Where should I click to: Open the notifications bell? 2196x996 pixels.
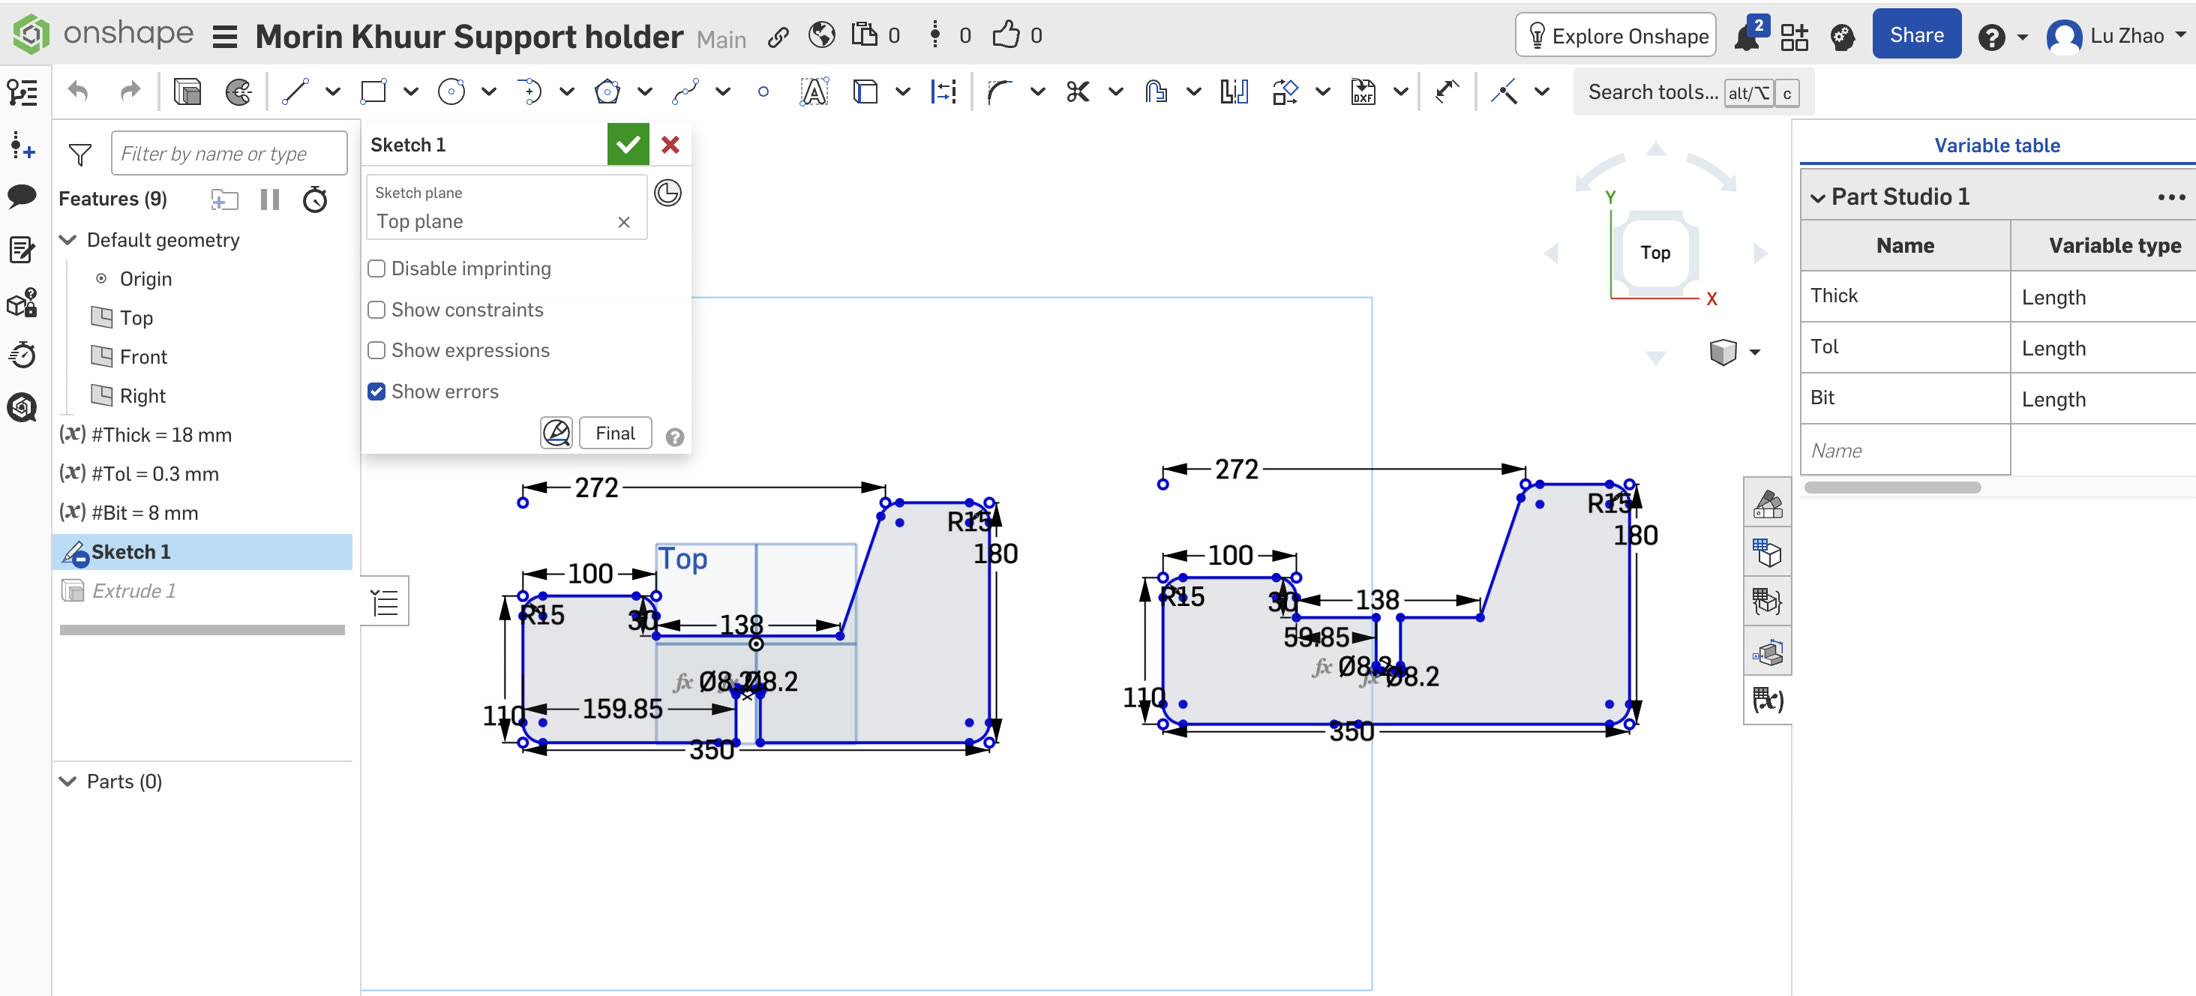[x=1747, y=37]
